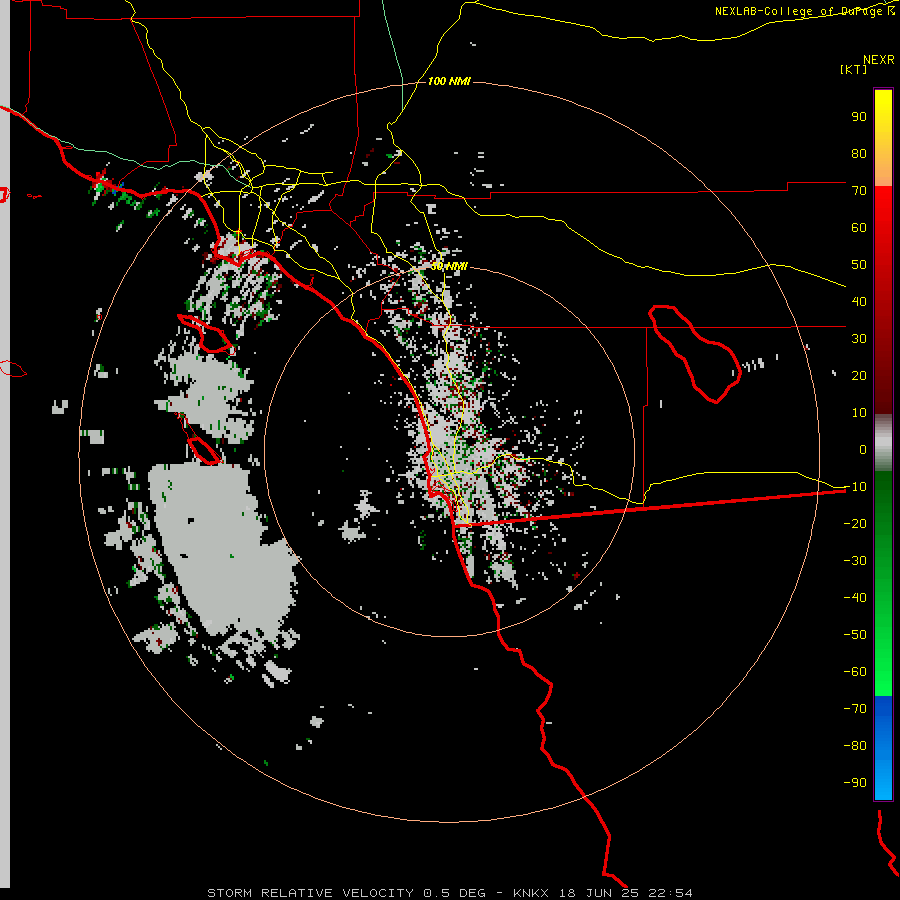Screen dimensions: 900x900
Task: Click the -50 value on the velocity scale
Action: point(855,635)
